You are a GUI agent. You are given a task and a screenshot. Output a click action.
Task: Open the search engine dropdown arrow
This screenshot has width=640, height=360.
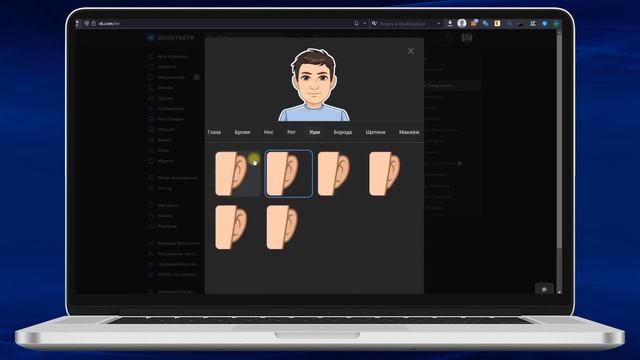tap(439, 24)
